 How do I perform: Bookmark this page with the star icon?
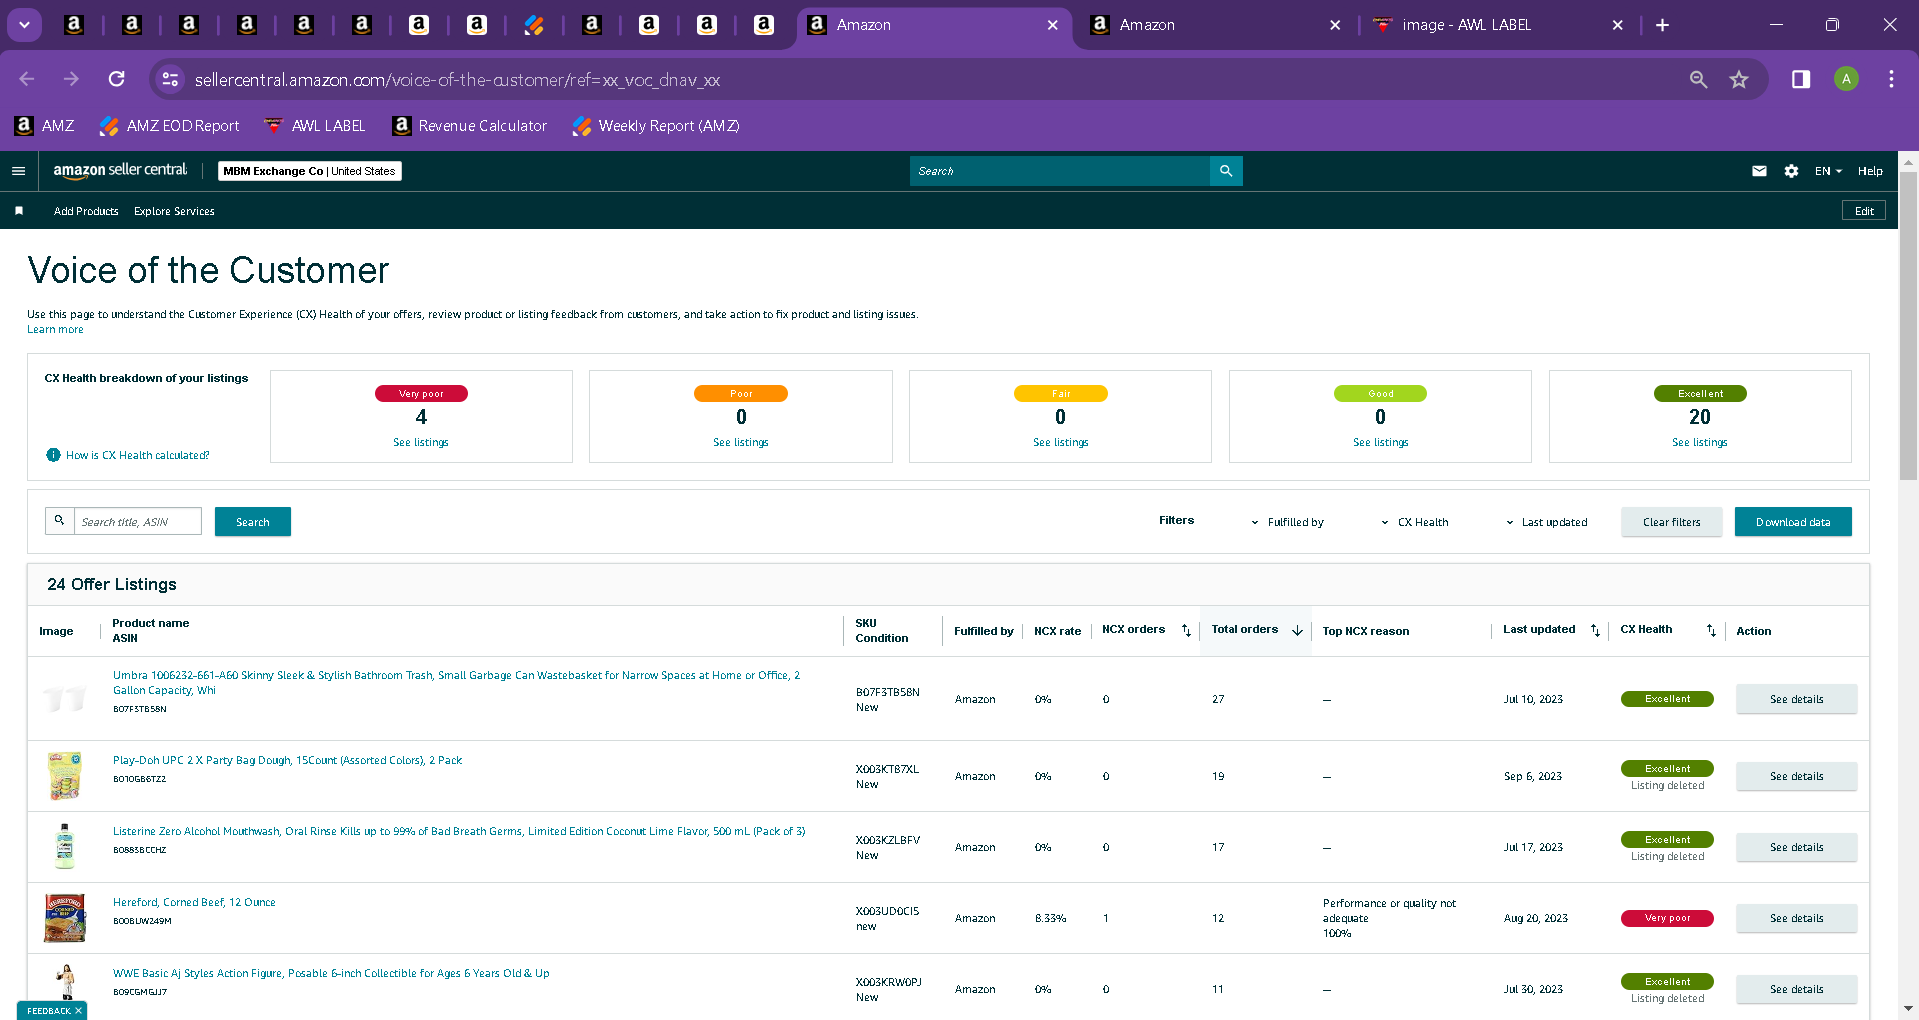coord(1739,79)
